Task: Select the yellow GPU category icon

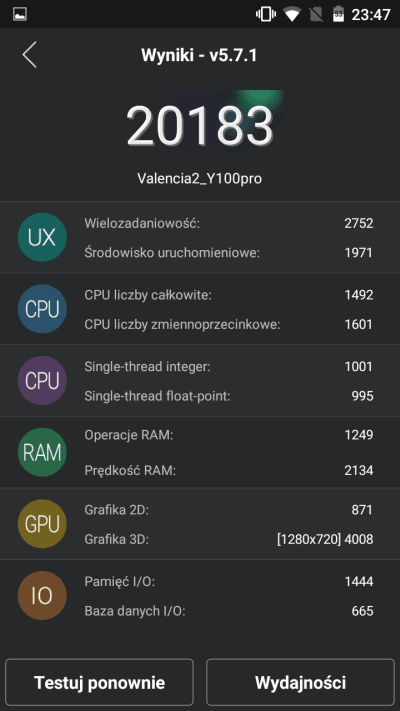Action: tap(42, 524)
